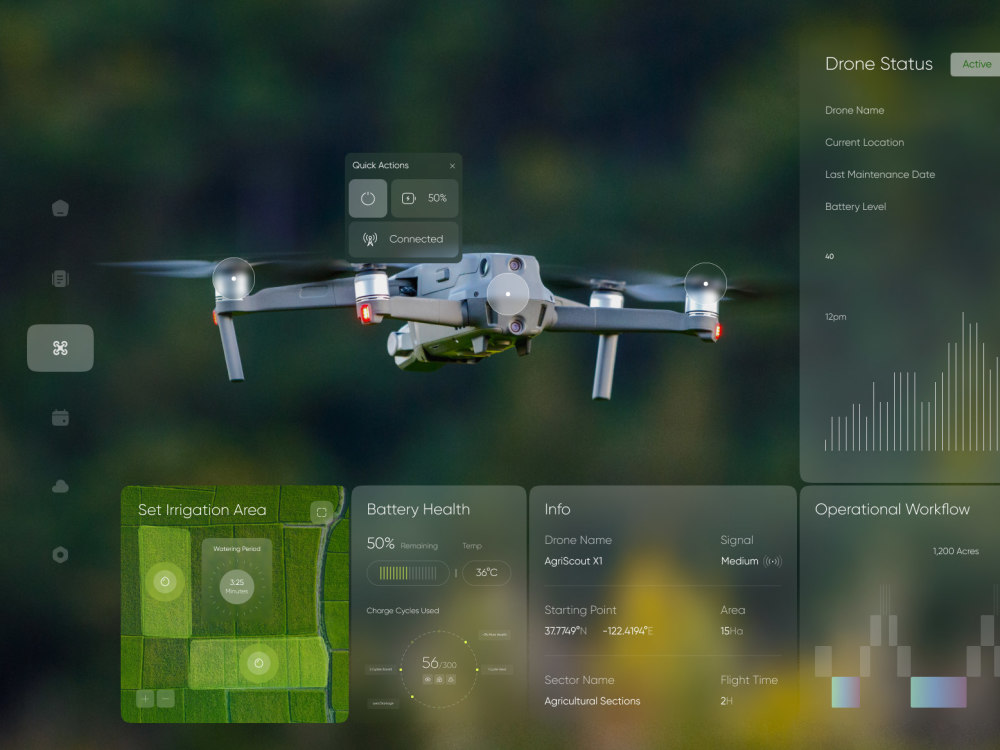Expand the irrigation map to fullscreen

pos(321,512)
